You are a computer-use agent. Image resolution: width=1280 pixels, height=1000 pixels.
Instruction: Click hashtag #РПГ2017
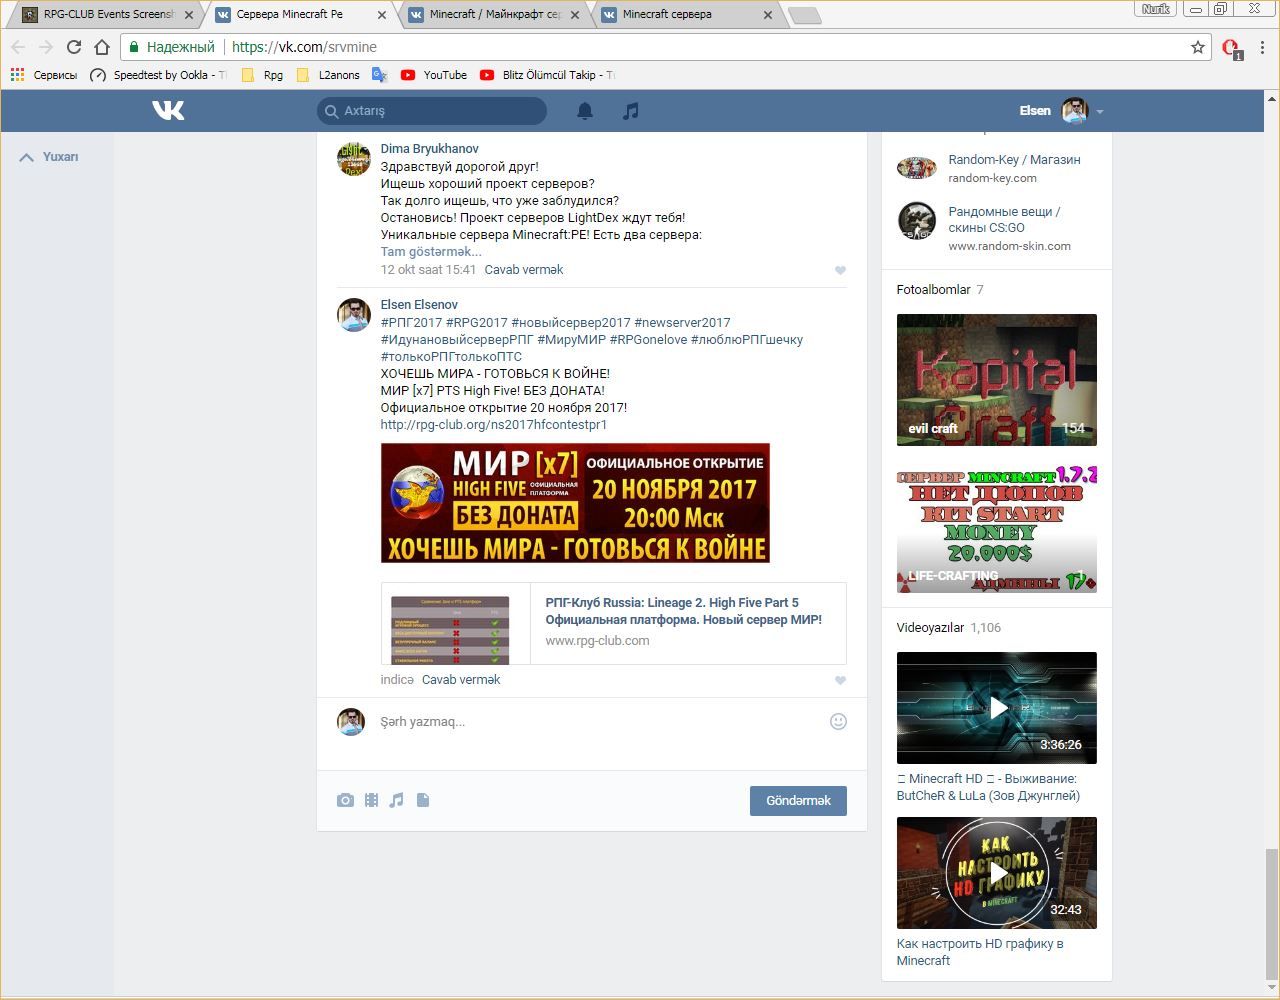pos(411,323)
